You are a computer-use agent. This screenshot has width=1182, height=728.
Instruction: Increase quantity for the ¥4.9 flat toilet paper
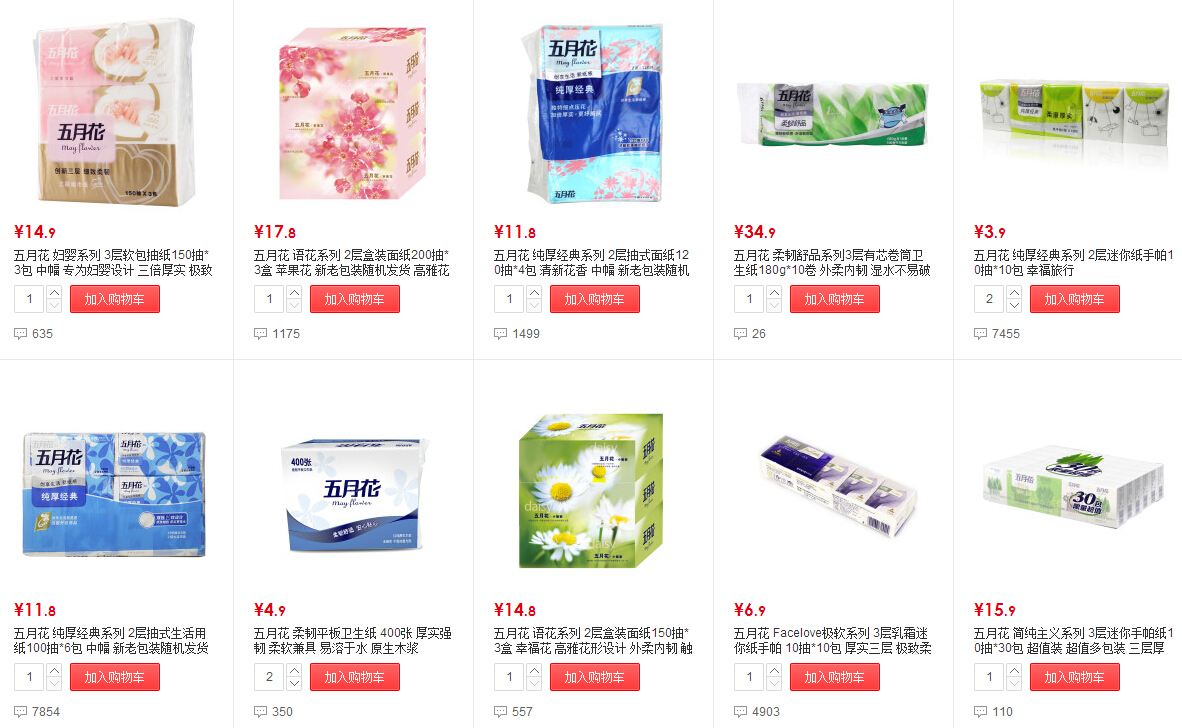coord(294,670)
